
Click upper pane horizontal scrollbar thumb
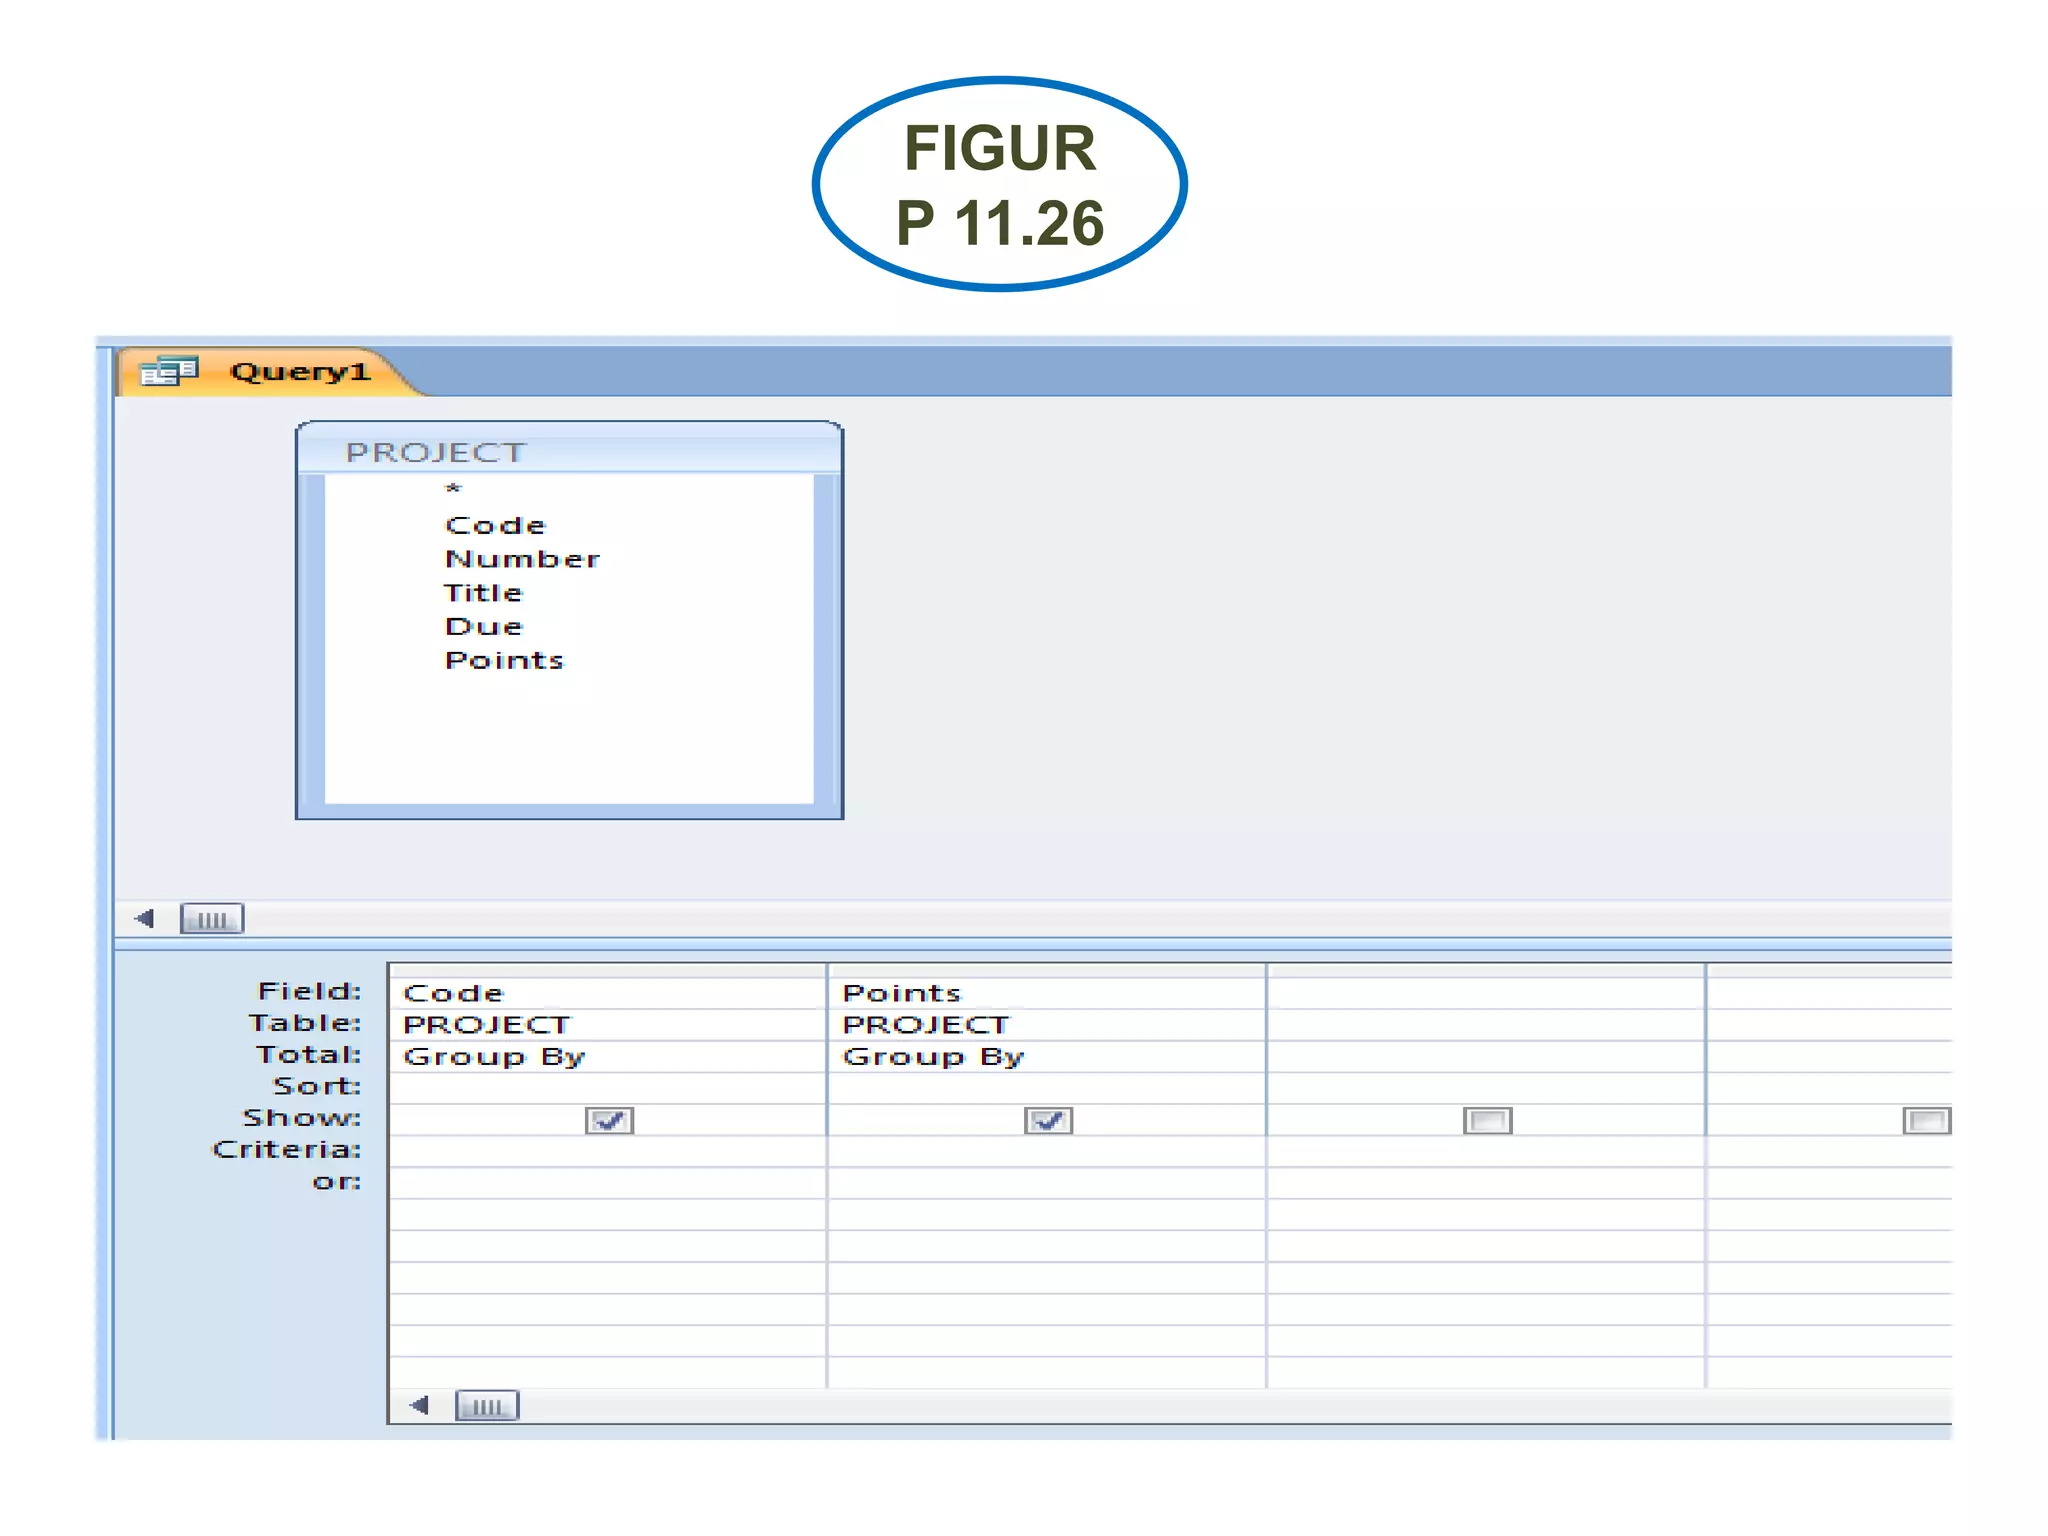211,918
